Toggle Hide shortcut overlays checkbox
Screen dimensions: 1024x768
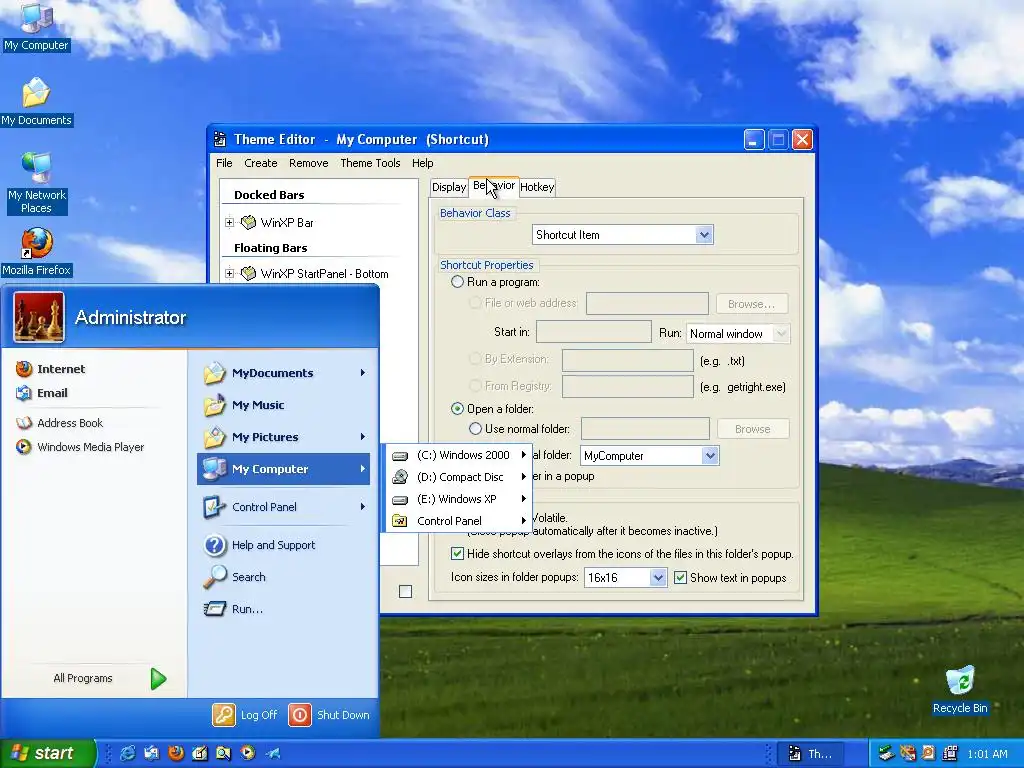[457, 554]
